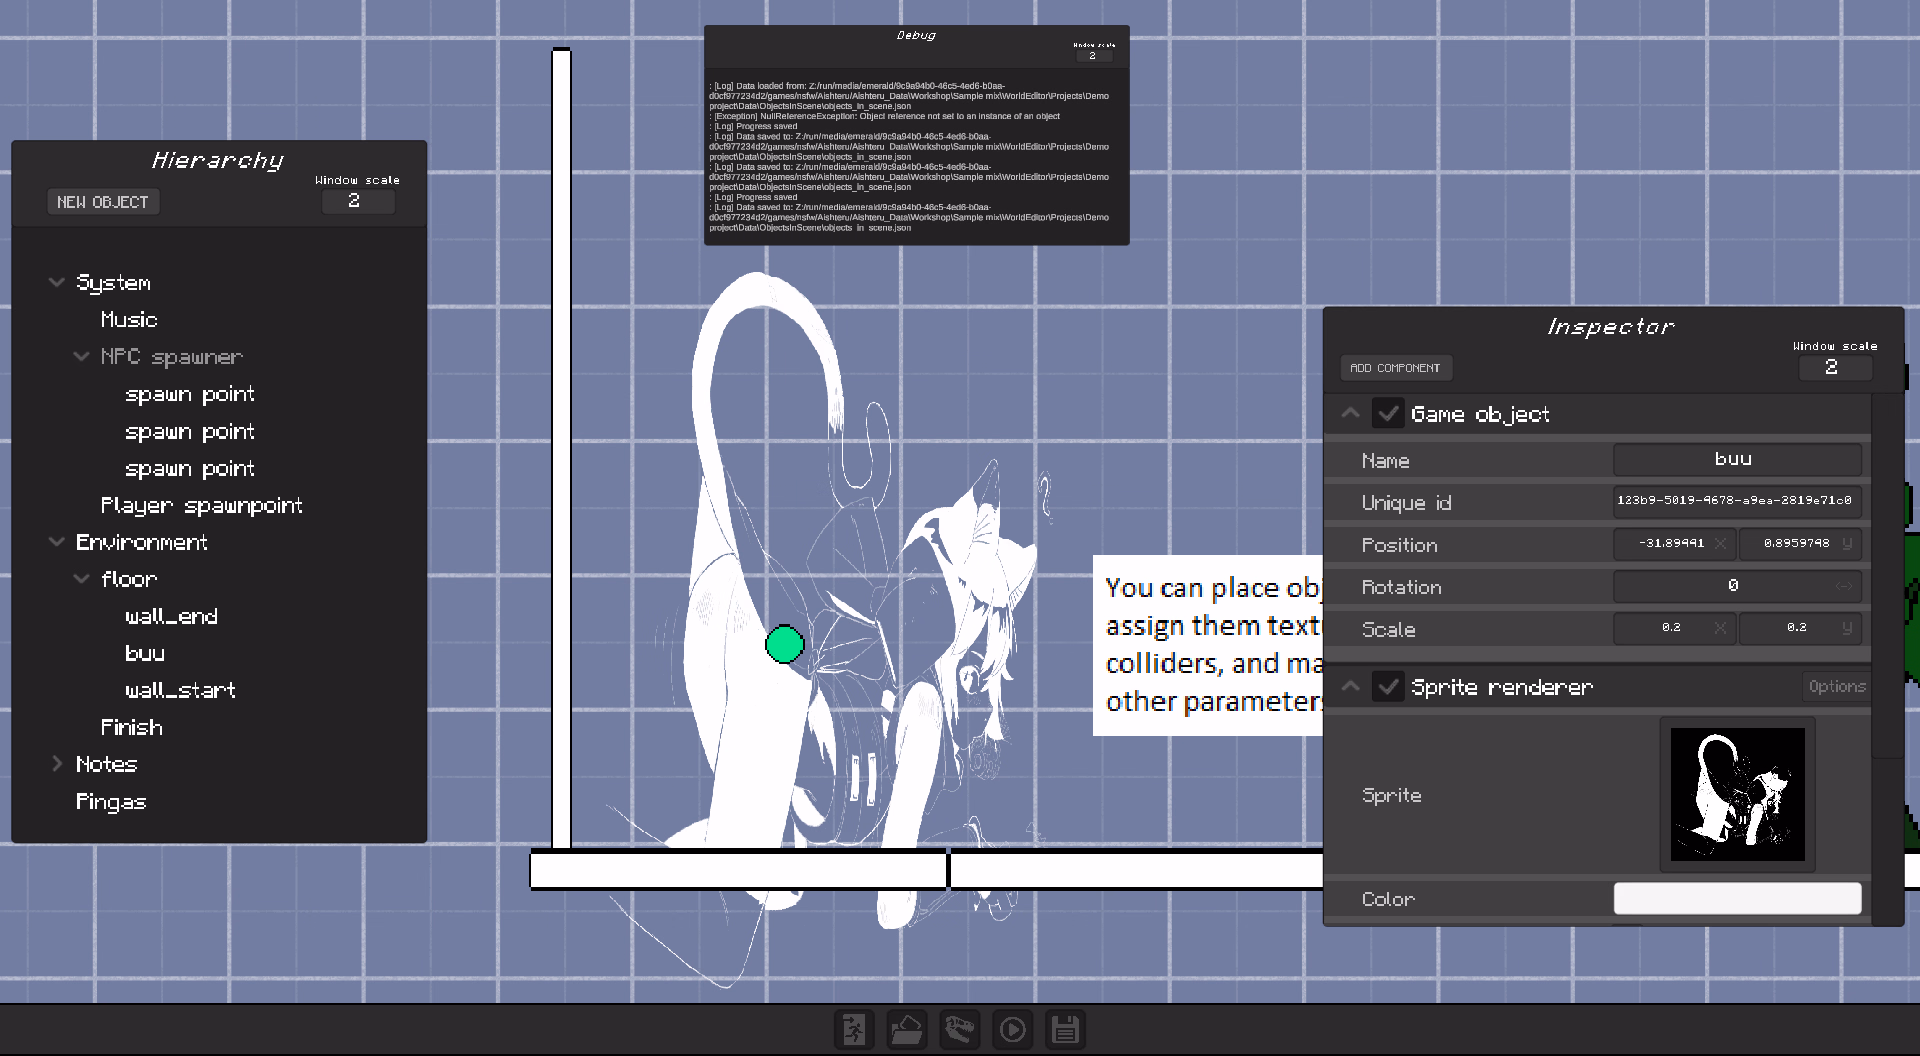Click the NullReferenceException line in Debug log
Viewport: 1920px width, 1056px height.
tap(886, 116)
